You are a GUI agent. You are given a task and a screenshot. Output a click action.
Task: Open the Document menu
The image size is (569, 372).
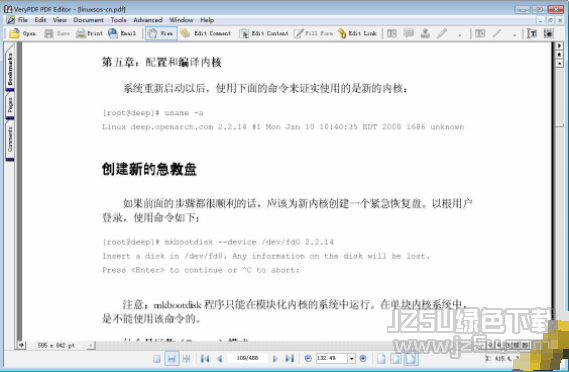click(x=88, y=20)
